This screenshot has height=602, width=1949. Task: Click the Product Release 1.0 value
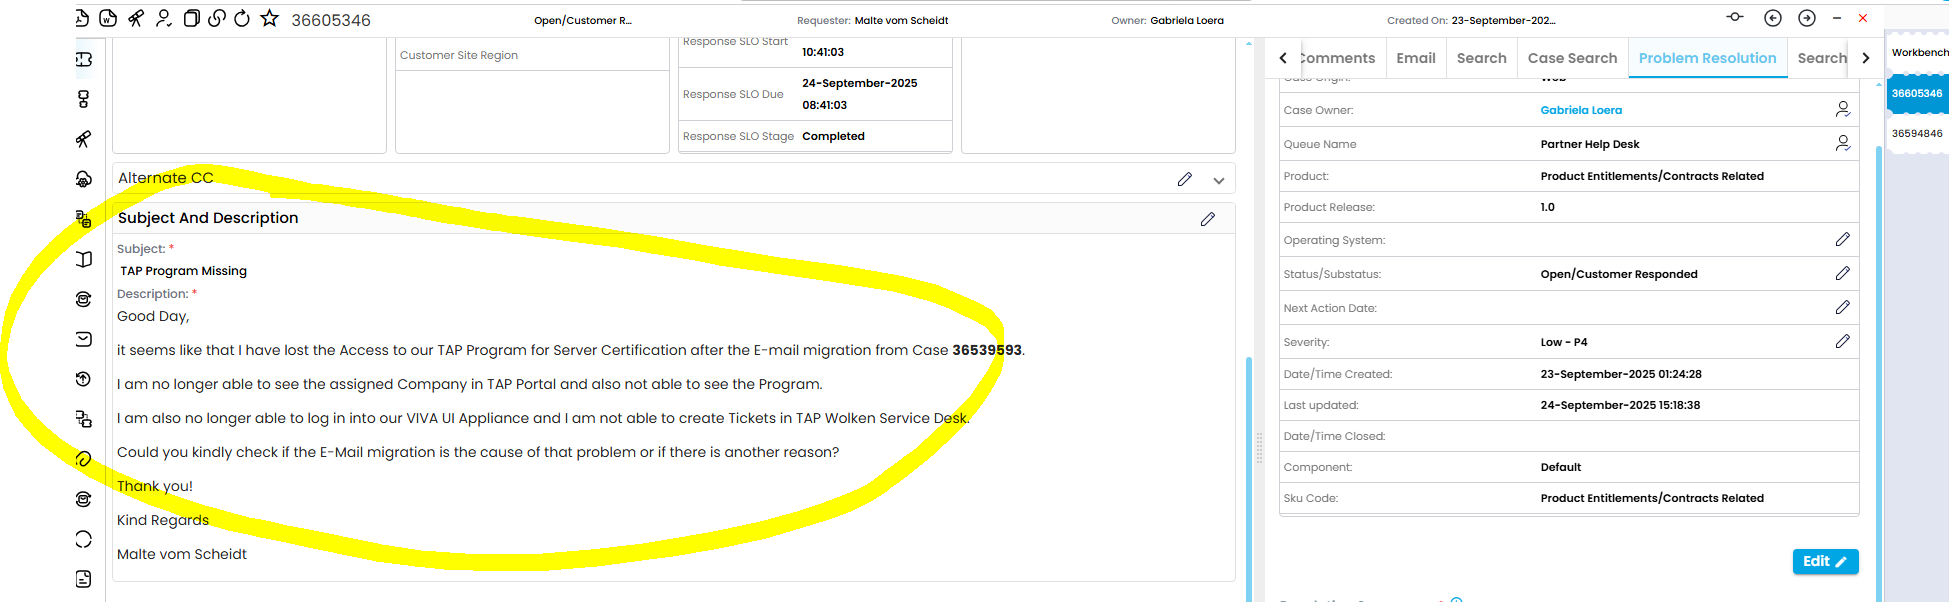(1548, 207)
